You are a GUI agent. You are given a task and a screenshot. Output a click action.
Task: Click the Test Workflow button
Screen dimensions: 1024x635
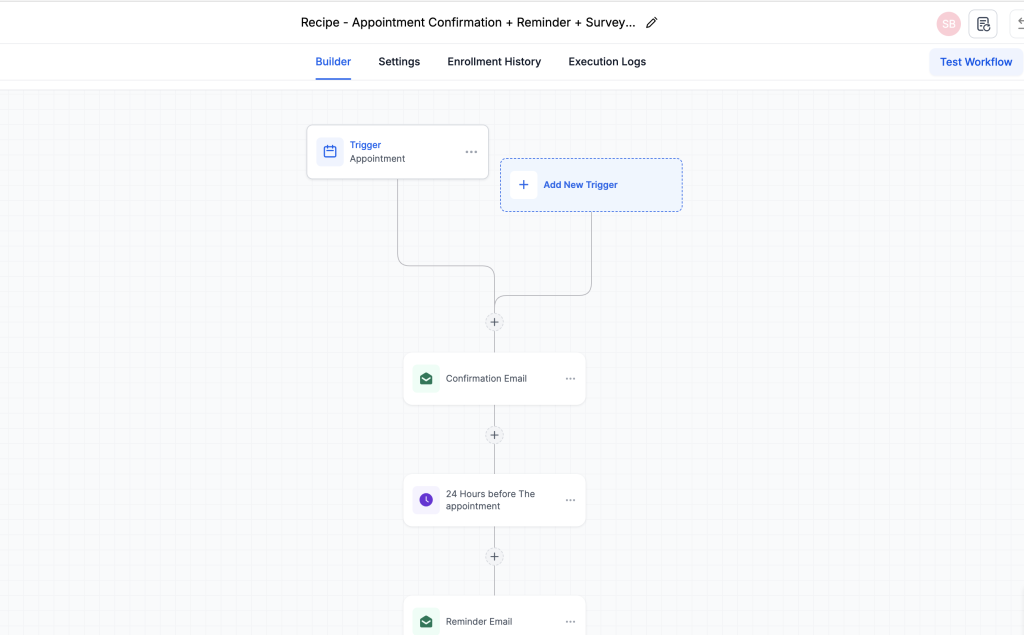[x=975, y=61]
